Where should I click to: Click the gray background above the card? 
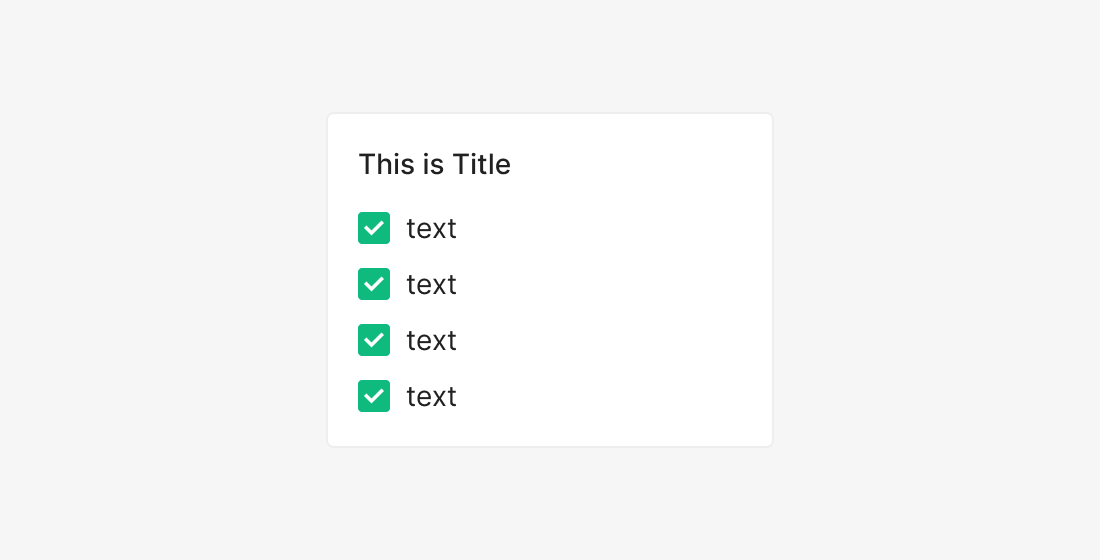pyautogui.click(x=550, y=55)
